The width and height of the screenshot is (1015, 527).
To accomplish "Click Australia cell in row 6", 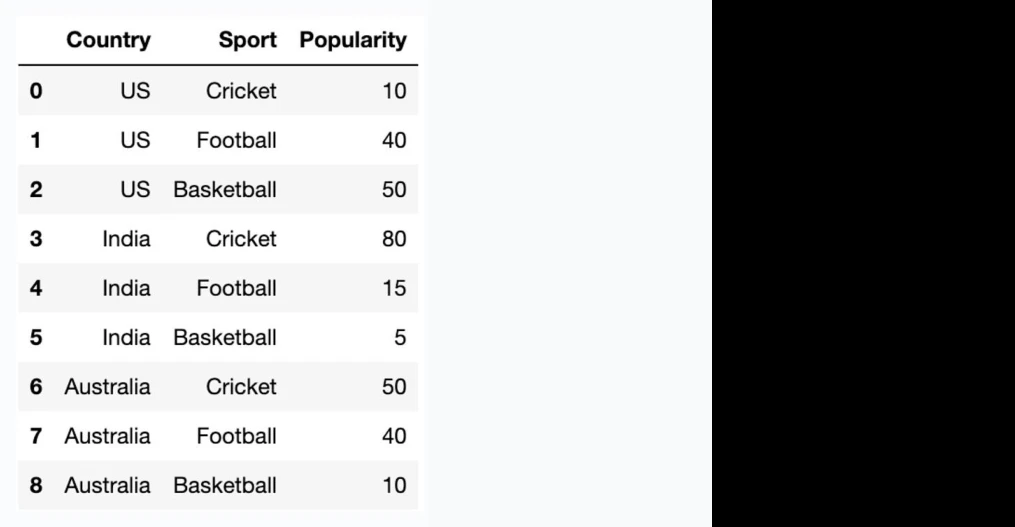I will point(107,387).
